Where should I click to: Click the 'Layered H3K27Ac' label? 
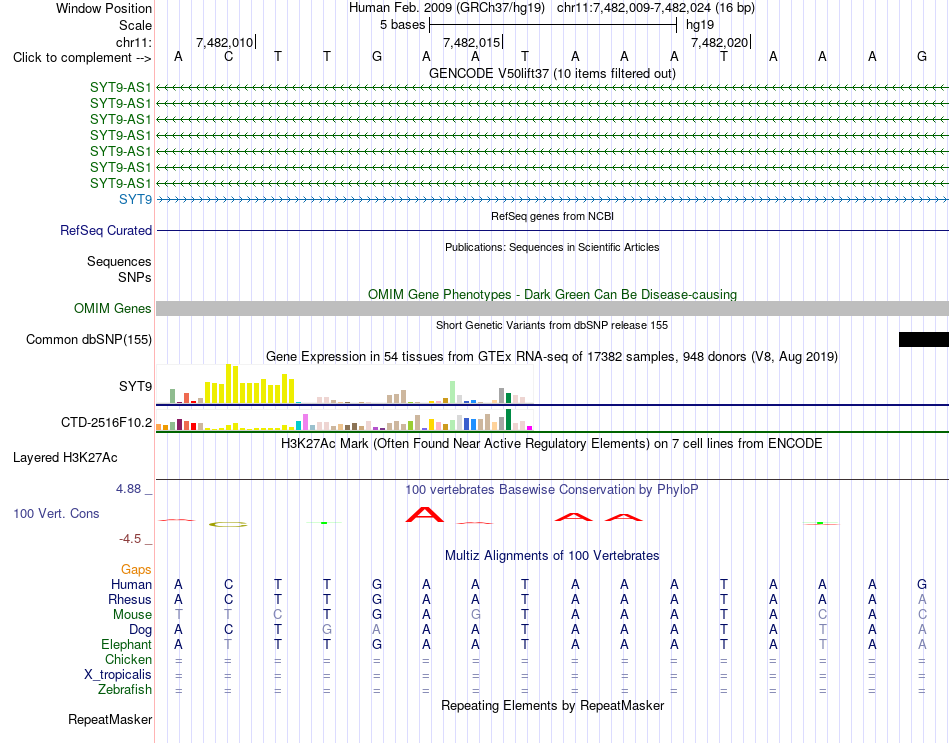click(x=65, y=458)
